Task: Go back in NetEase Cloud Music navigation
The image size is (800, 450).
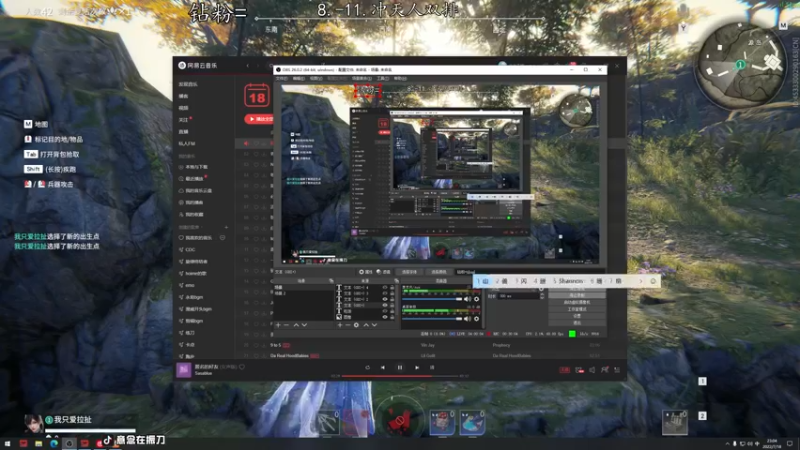Action: [248, 65]
